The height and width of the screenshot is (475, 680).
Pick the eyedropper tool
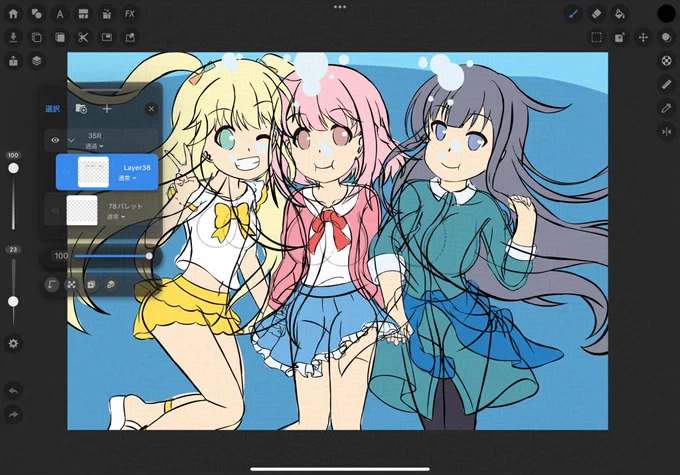coord(667,108)
